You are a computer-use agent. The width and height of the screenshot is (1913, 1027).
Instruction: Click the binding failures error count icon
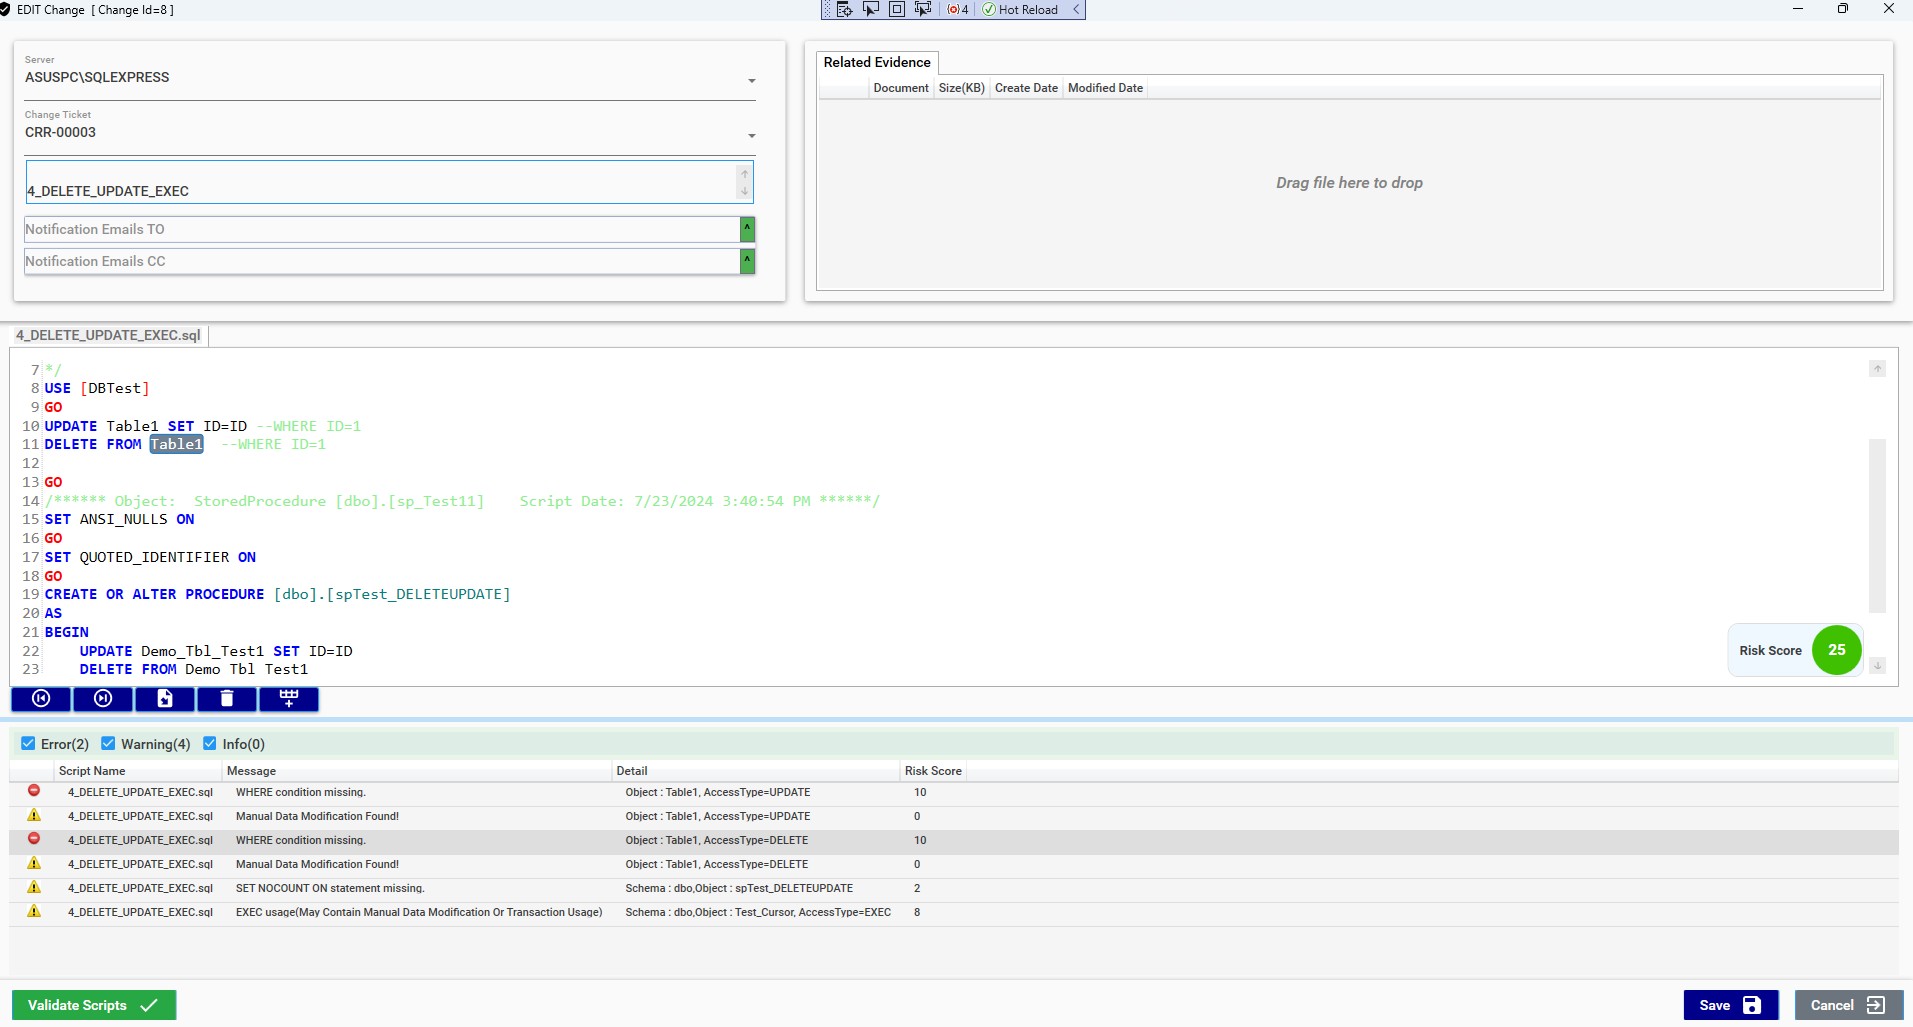[x=958, y=9]
